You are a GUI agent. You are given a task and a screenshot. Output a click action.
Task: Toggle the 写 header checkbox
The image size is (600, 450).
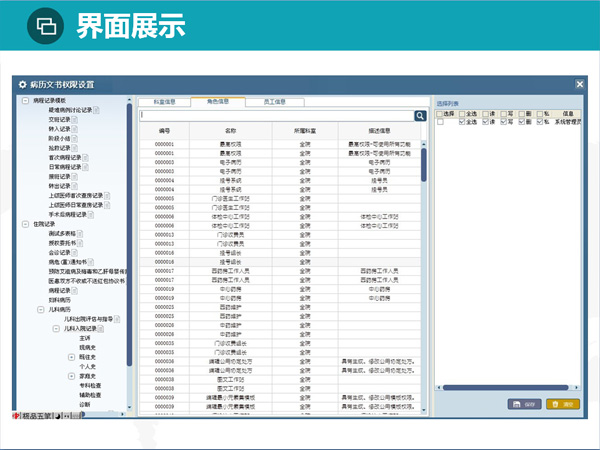coord(504,114)
